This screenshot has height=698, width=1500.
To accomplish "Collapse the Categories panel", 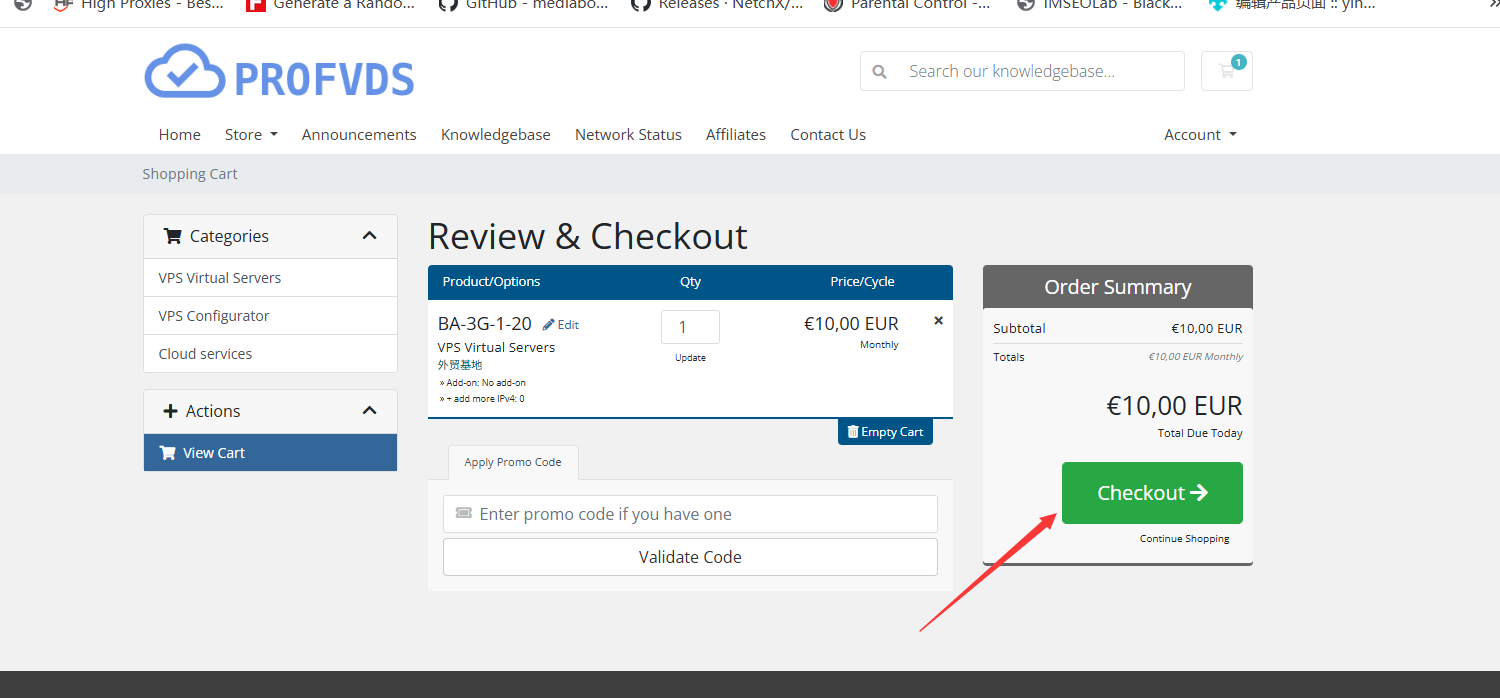I will [x=369, y=236].
